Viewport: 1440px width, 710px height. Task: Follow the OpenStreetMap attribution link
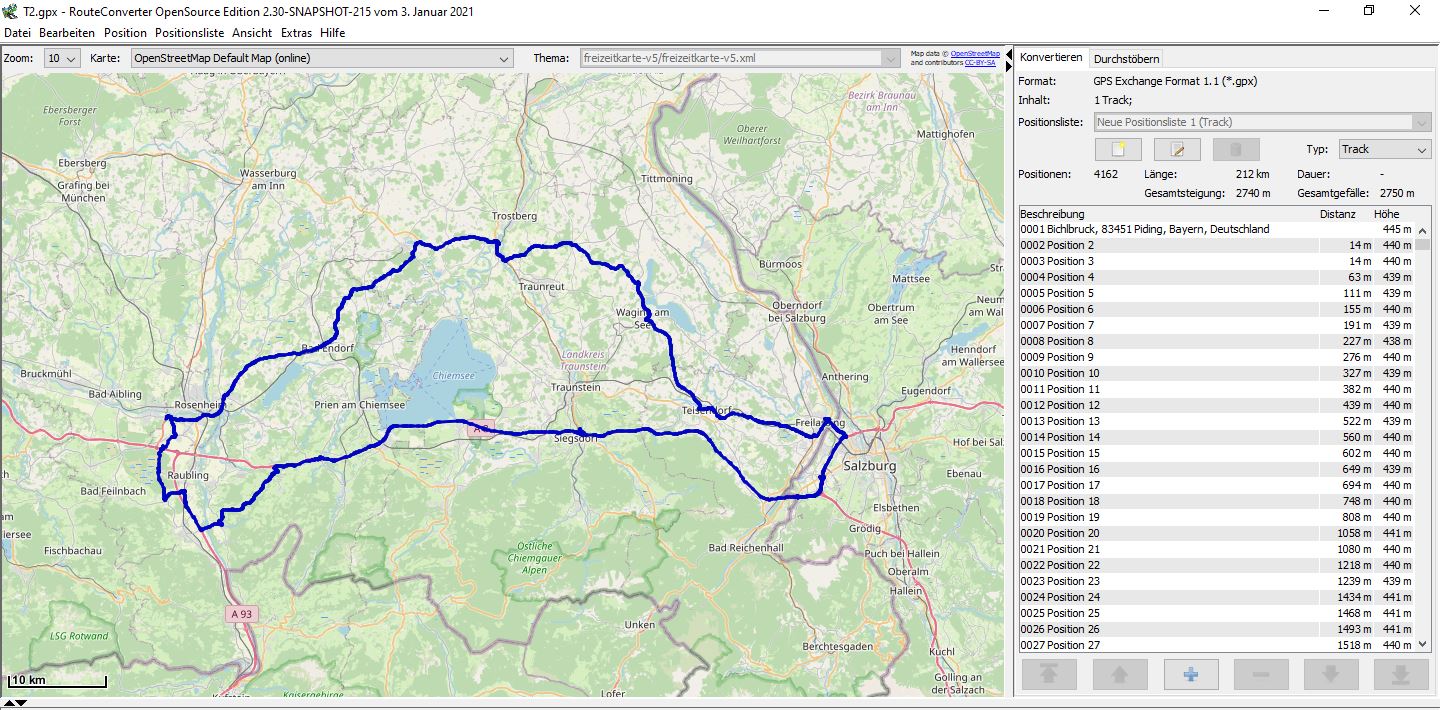click(975, 53)
